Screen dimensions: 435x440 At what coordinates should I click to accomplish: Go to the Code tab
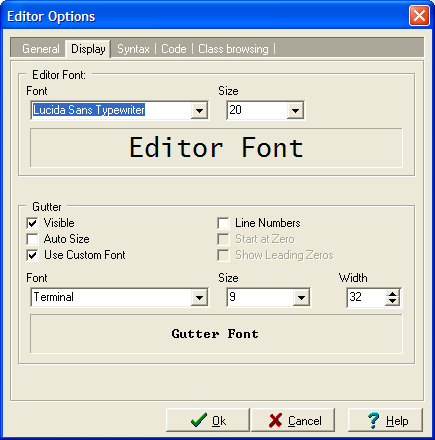(174, 49)
